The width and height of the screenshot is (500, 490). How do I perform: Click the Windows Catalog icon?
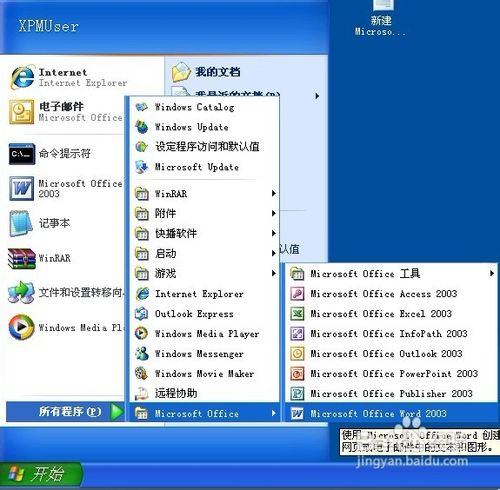pos(142,107)
